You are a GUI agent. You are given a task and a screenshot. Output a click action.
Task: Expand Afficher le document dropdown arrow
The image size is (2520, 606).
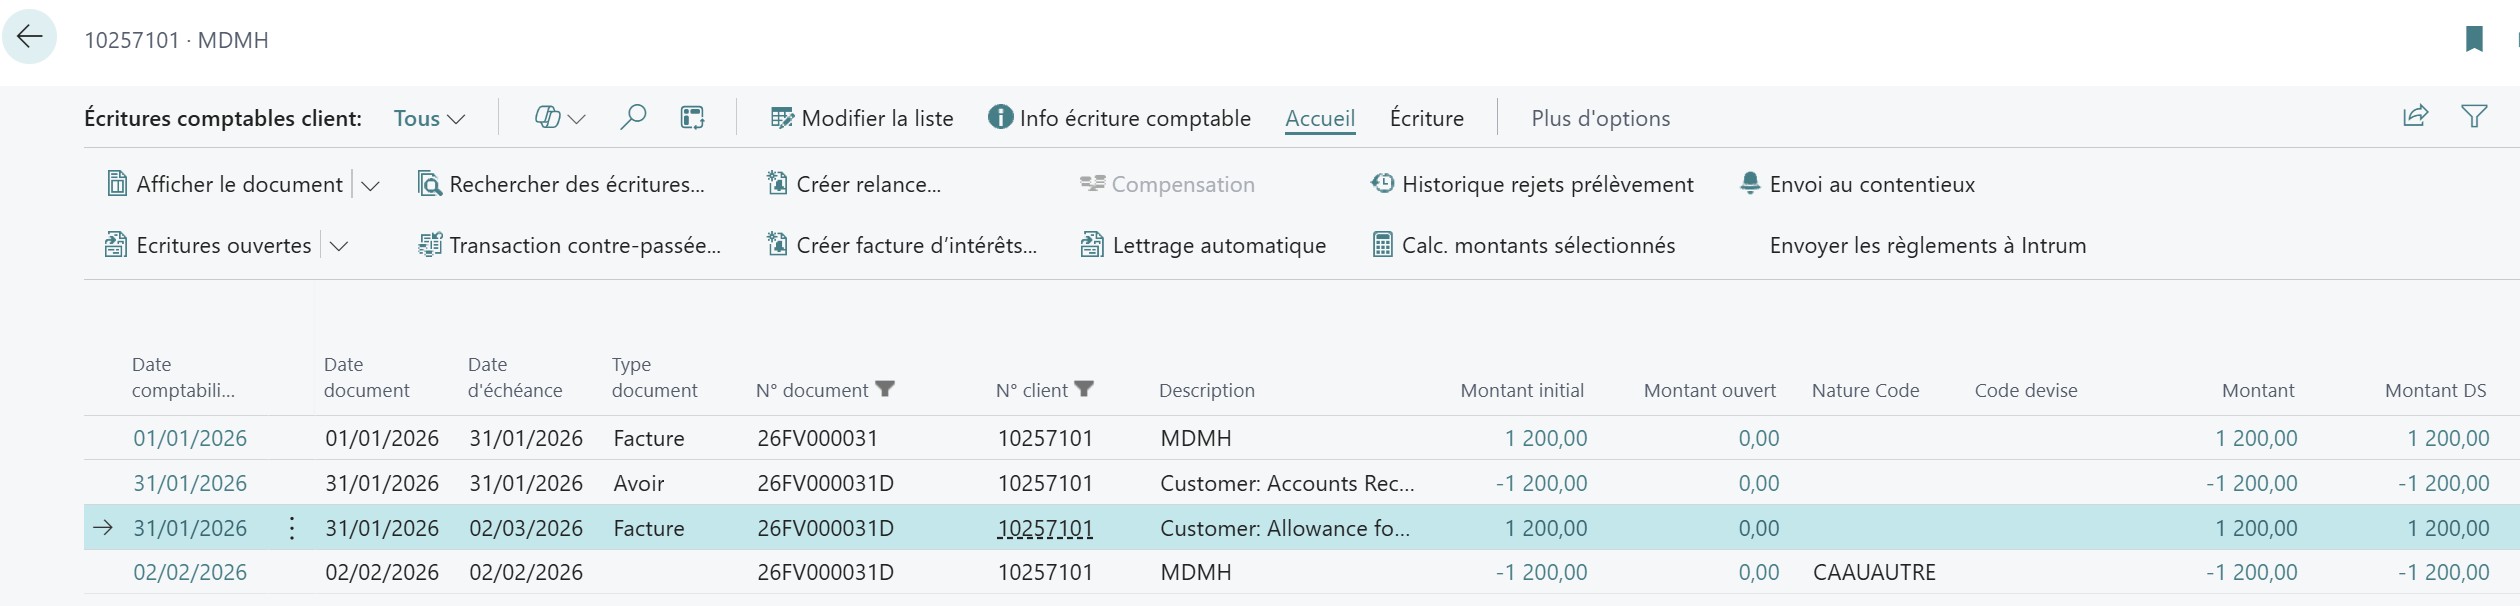pyautogui.click(x=370, y=185)
